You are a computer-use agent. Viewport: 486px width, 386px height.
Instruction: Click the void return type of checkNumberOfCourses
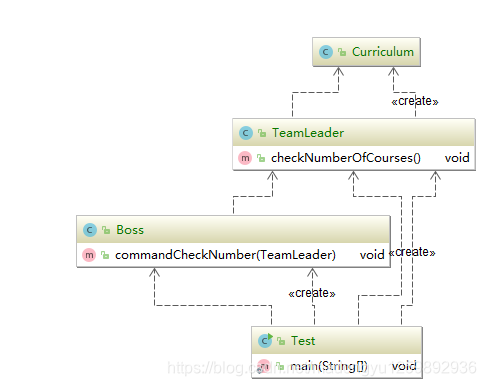[457, 158]
